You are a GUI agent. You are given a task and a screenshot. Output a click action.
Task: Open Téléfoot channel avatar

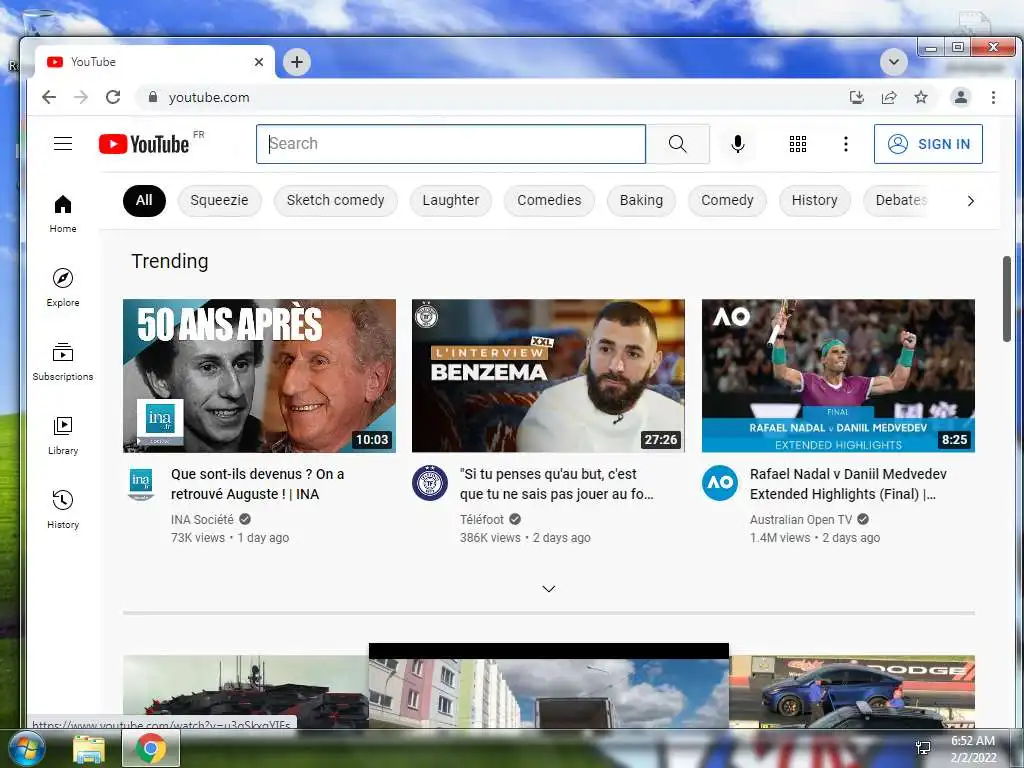click(430, 483)
